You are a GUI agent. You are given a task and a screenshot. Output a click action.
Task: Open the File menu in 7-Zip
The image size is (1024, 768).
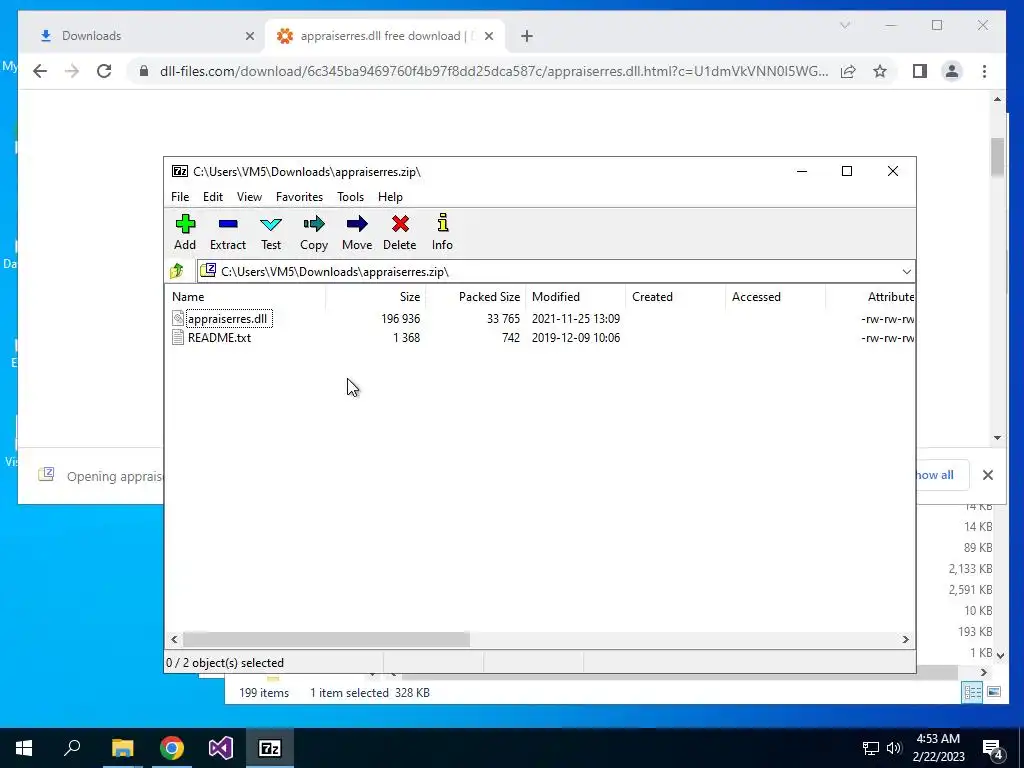click(180, 197)
